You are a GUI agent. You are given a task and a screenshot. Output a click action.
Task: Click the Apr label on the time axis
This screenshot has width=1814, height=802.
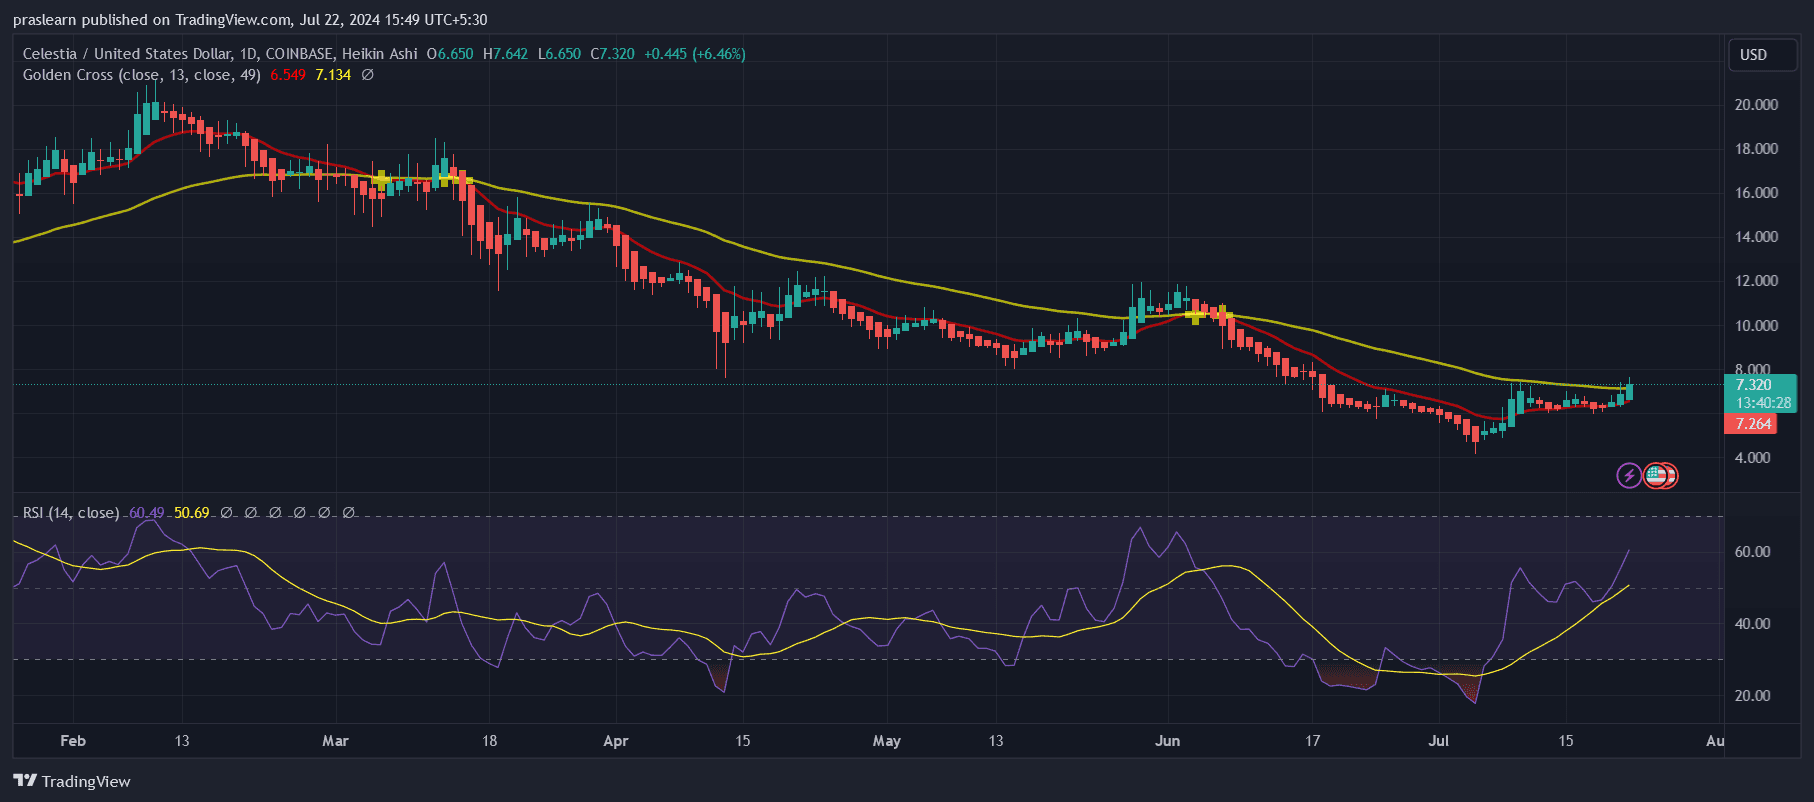tap(616, 741)
